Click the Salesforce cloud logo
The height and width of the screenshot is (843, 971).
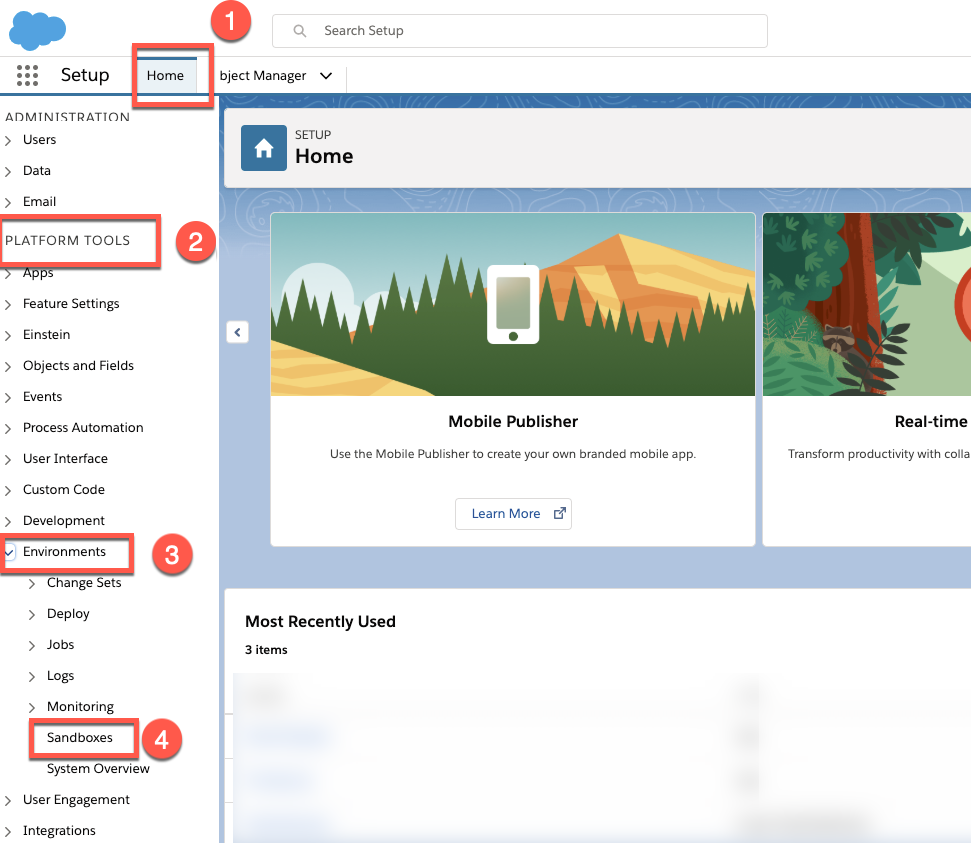point(38,30)
